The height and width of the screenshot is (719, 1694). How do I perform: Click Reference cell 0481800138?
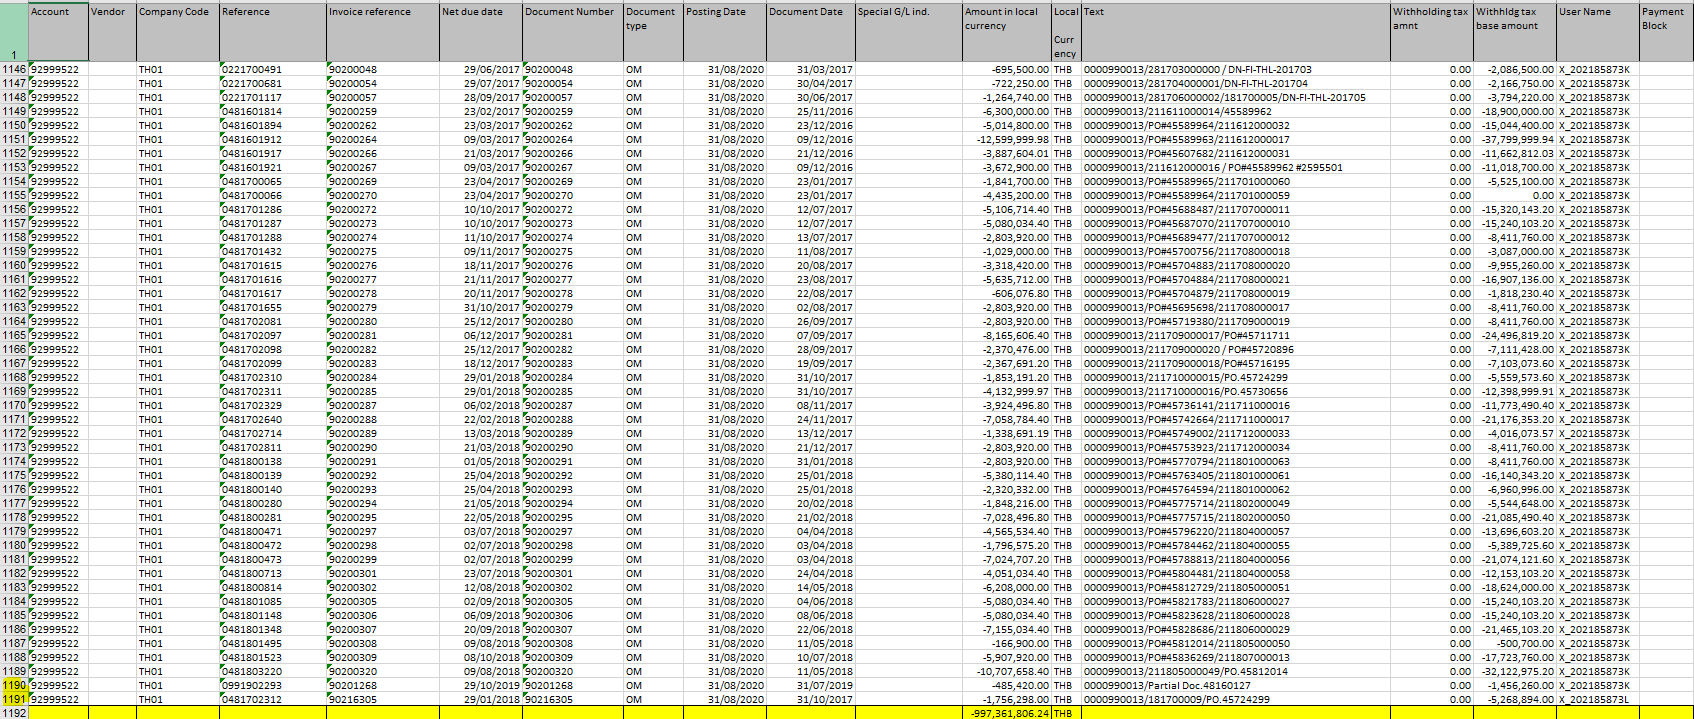pos(273,462)
